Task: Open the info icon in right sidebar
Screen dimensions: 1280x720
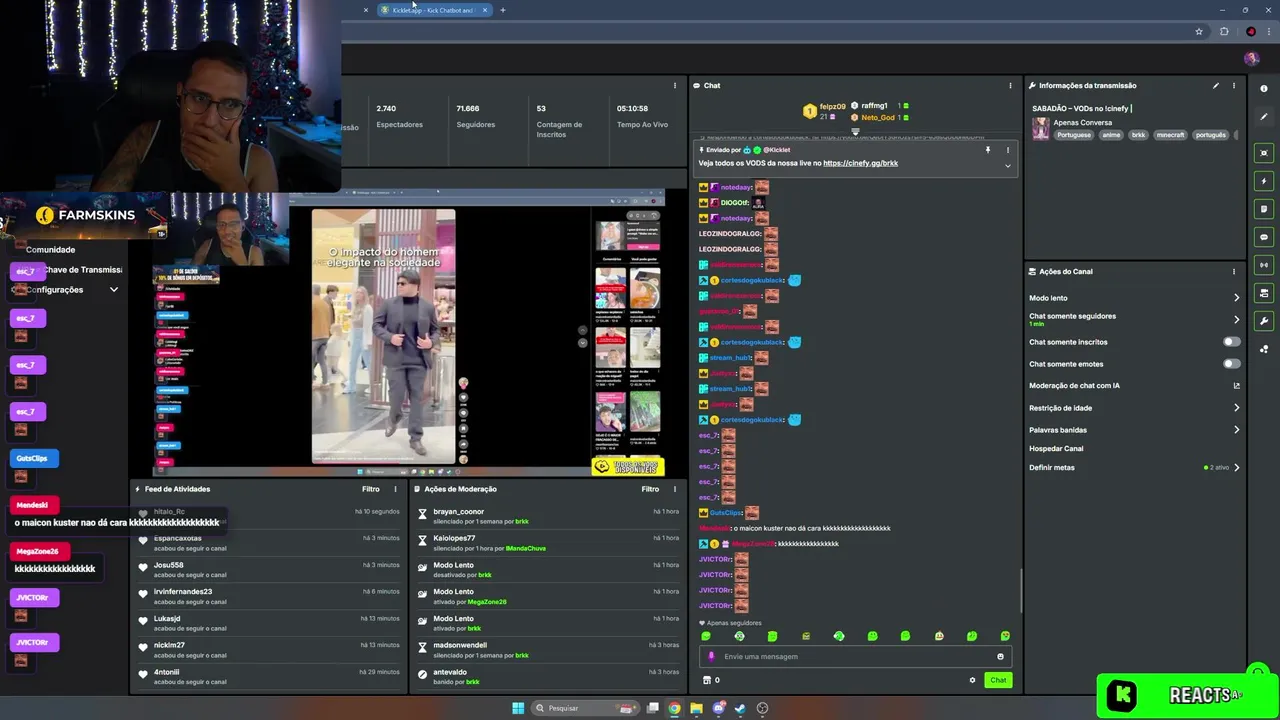Action: (1264, 89)
